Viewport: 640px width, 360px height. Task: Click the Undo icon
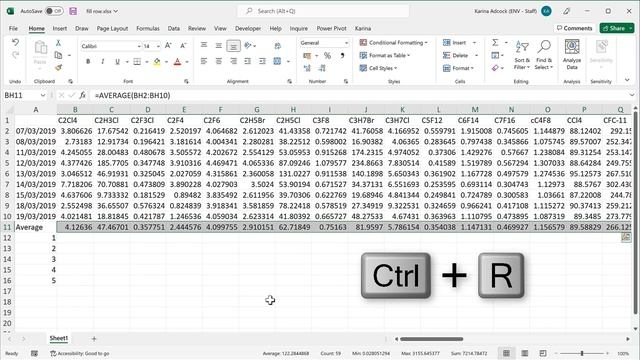click(x=15, y=42)
